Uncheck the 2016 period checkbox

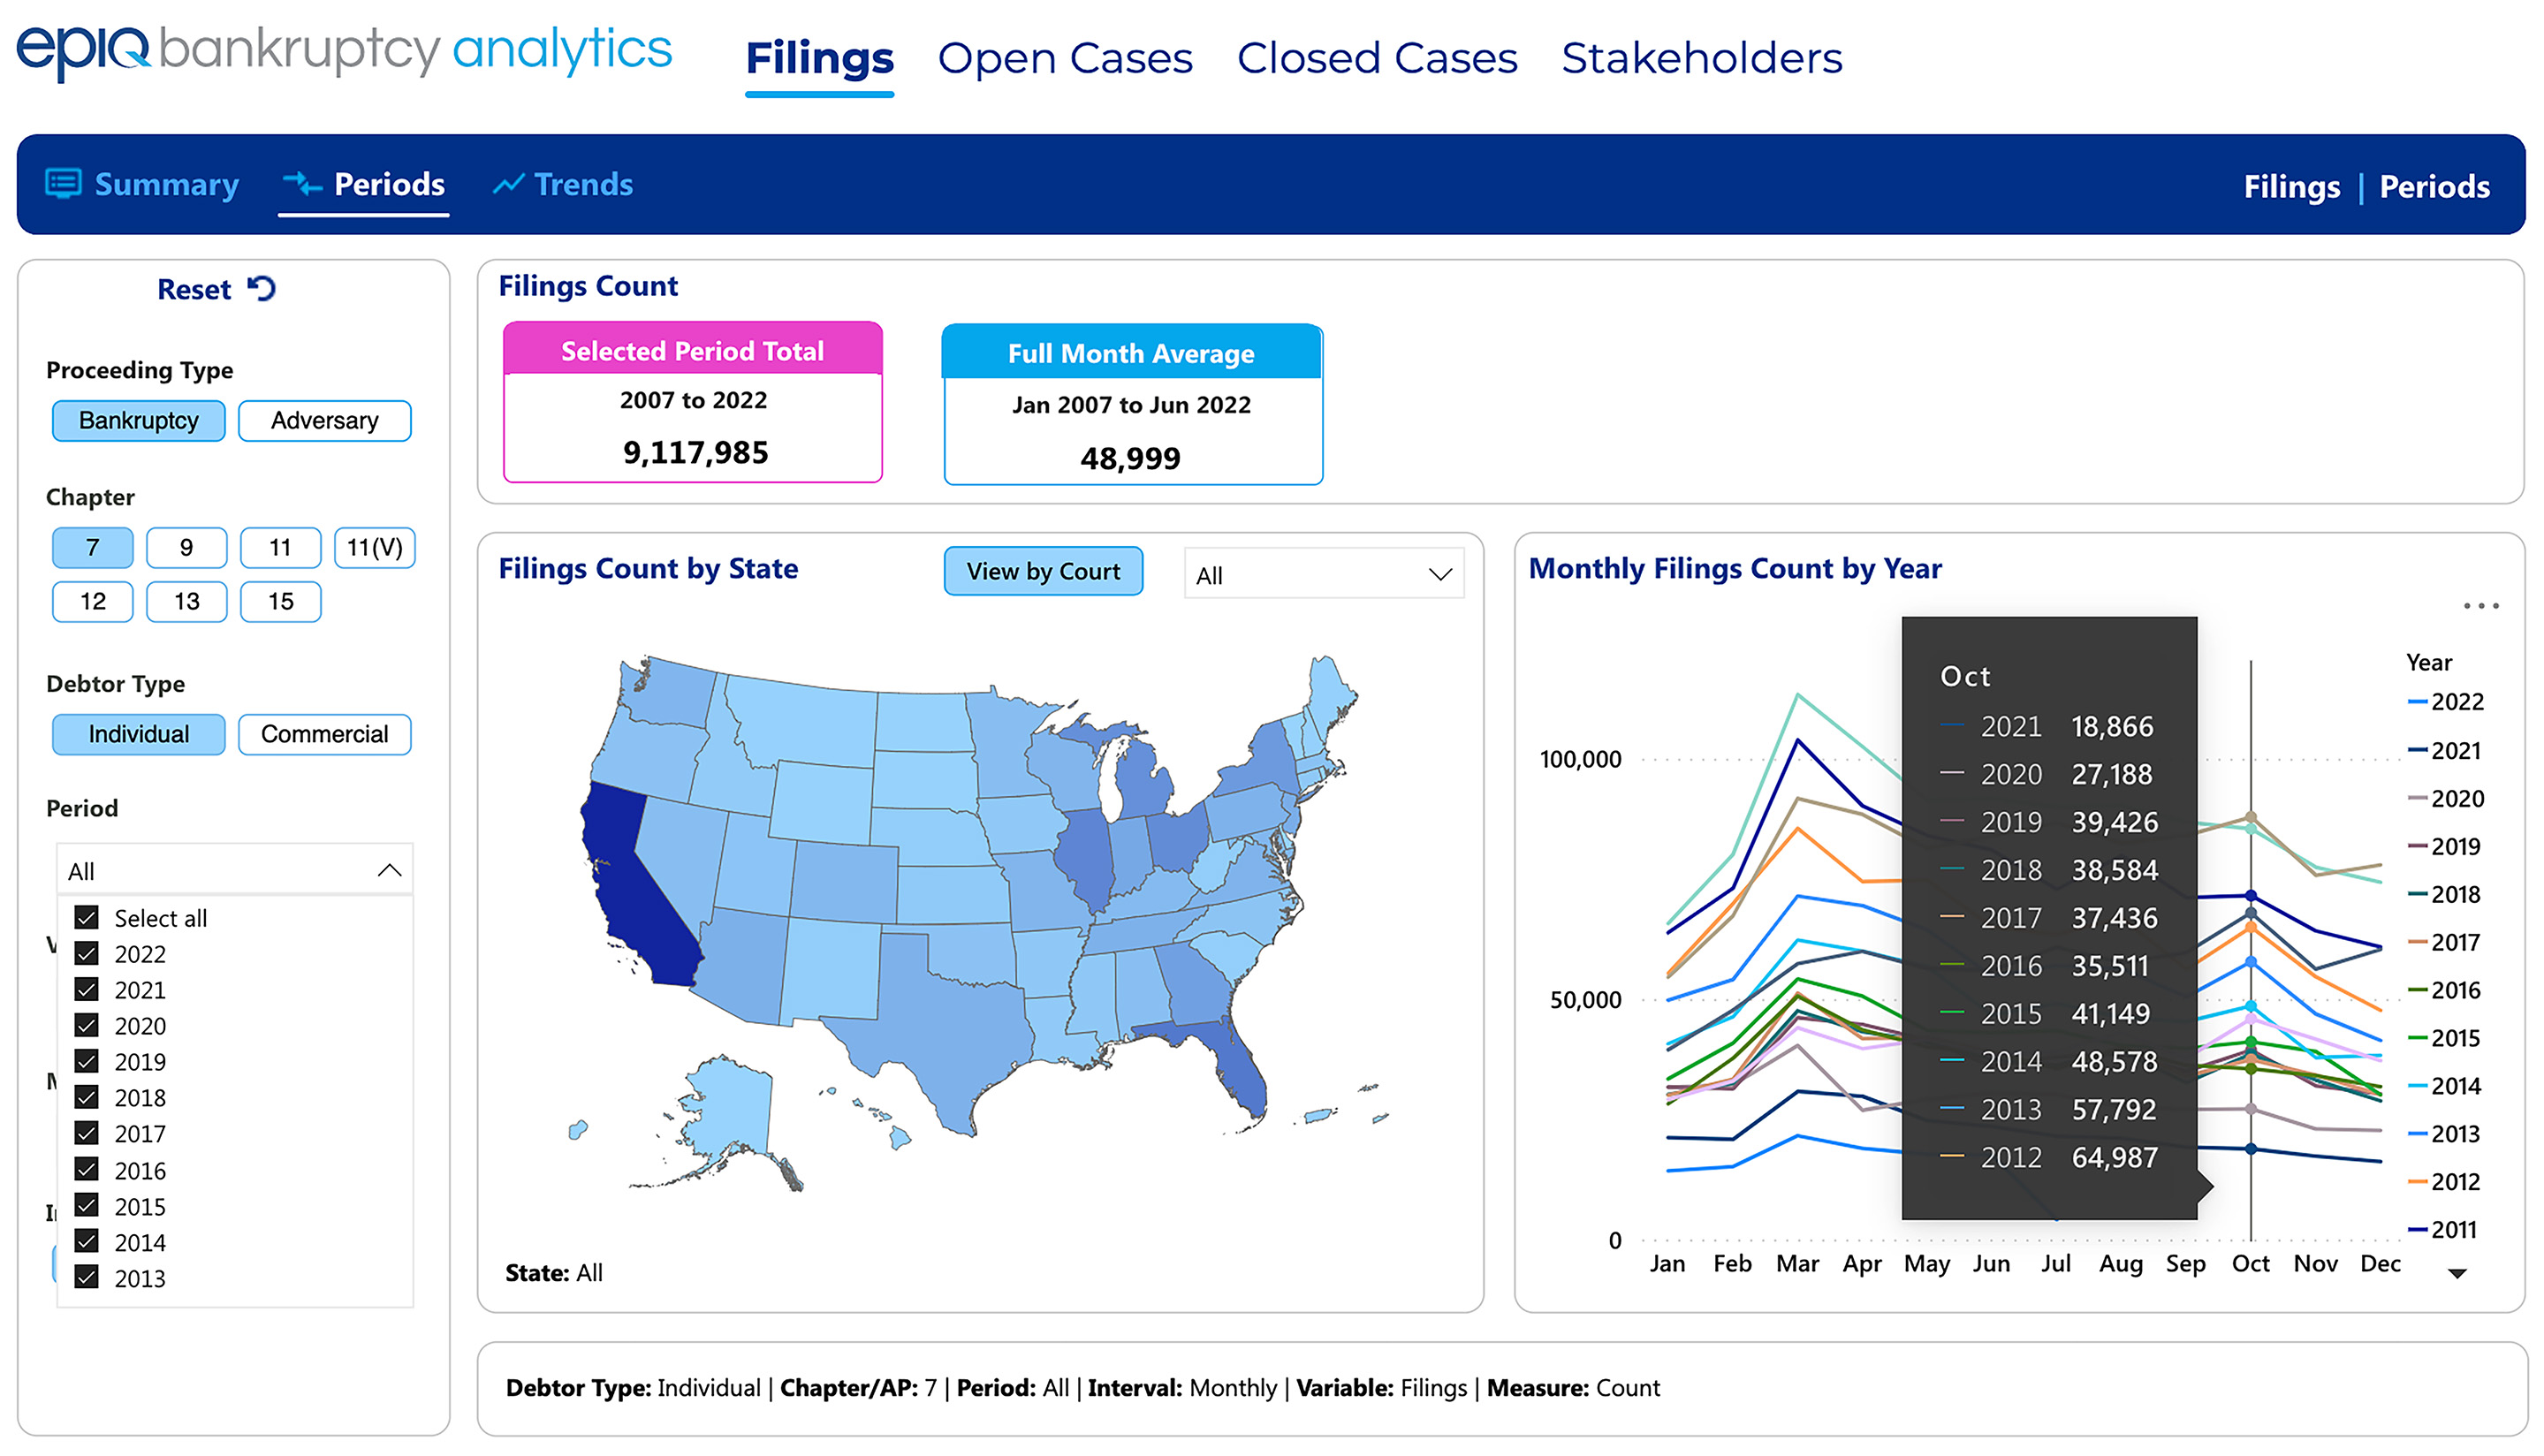click(87, 1169)
